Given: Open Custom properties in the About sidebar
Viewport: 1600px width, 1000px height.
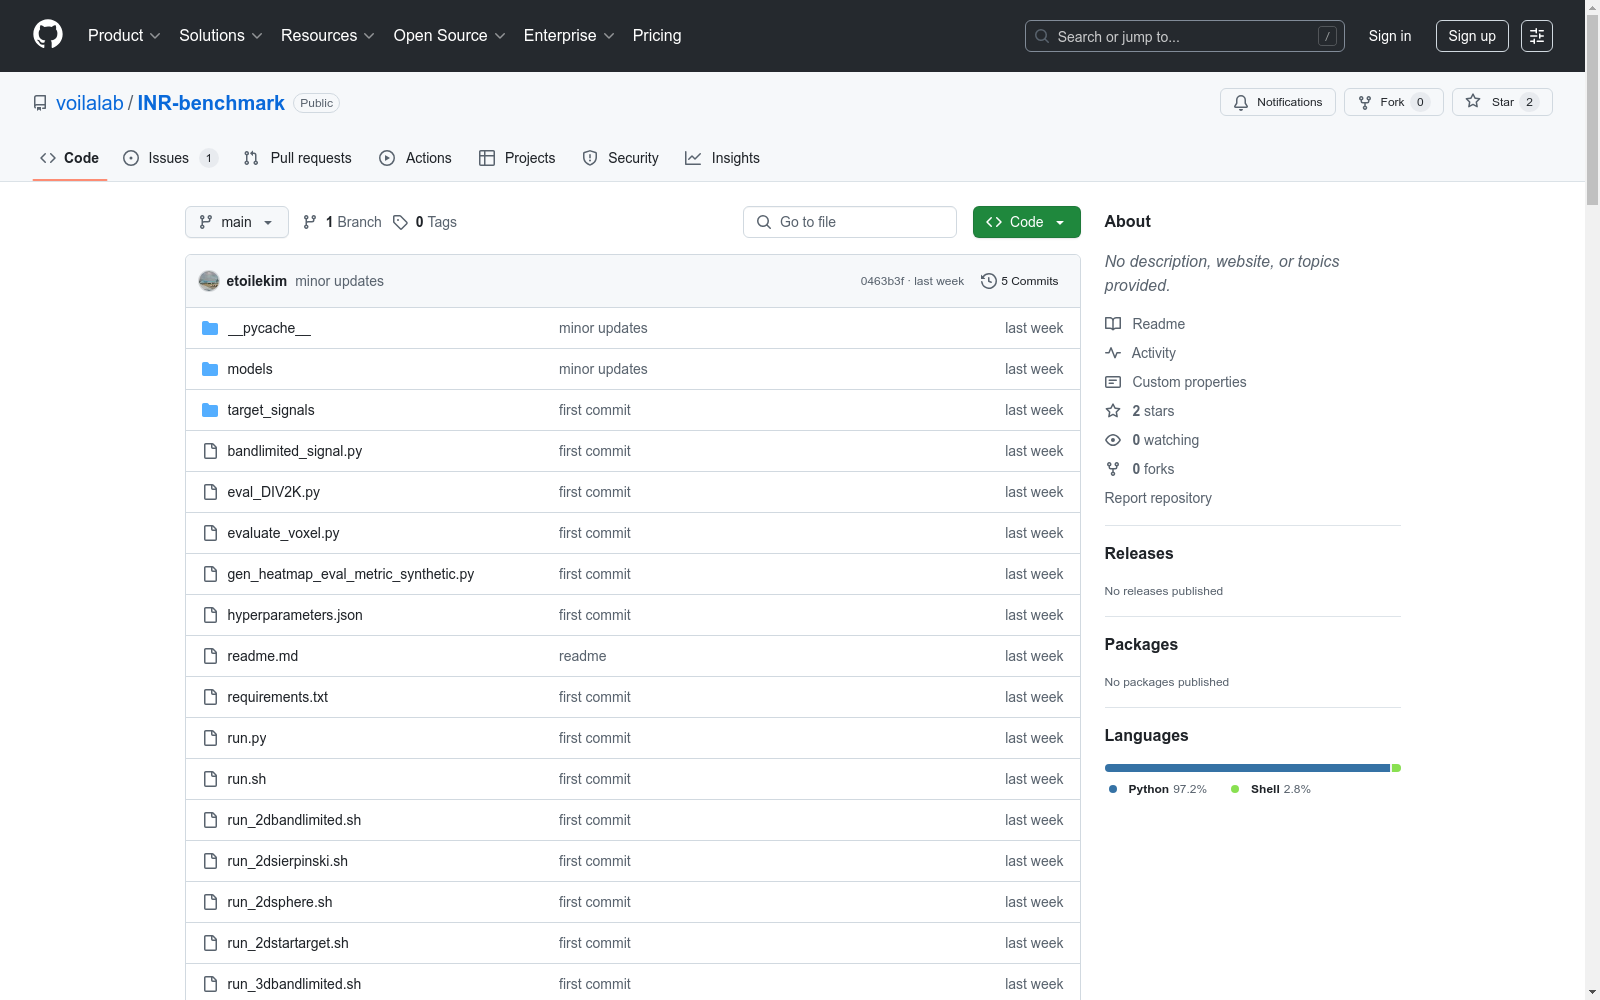Looking at the screenshot, I should pyautogui.click(x=1176, y=382).
